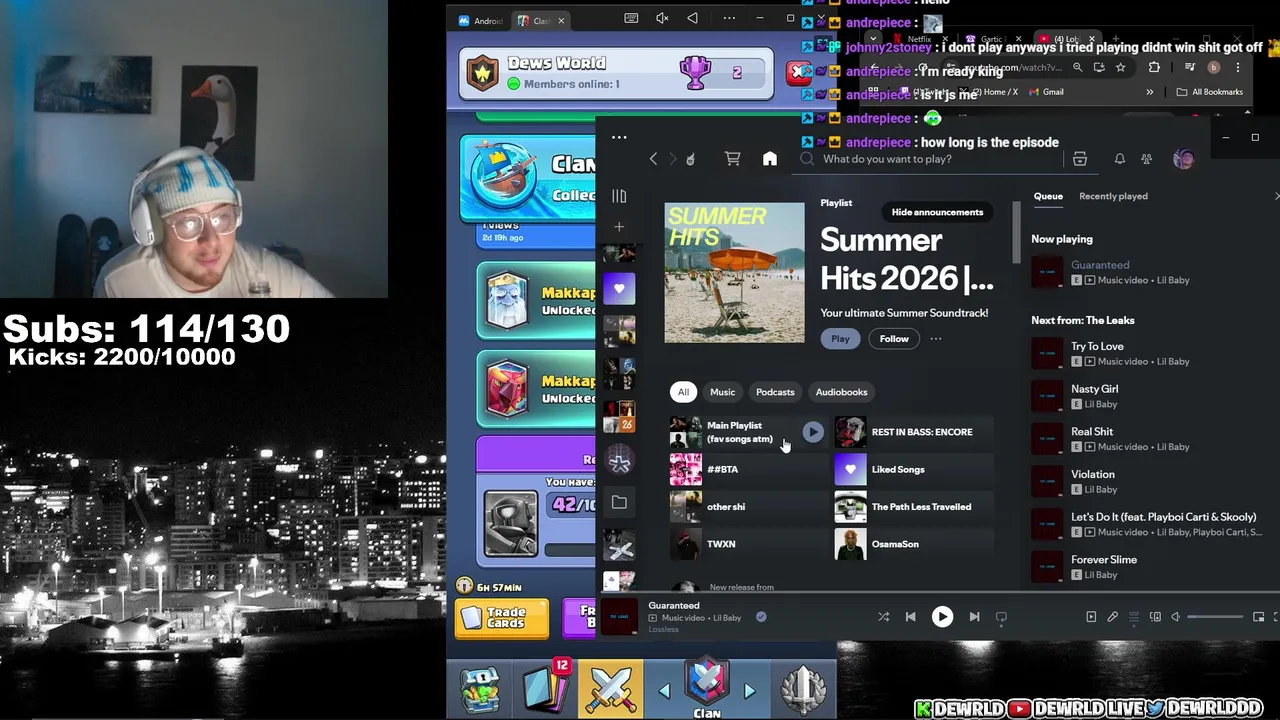Select the All filter chip
This screenshot has height=720, width=1280.
[683, 392]
